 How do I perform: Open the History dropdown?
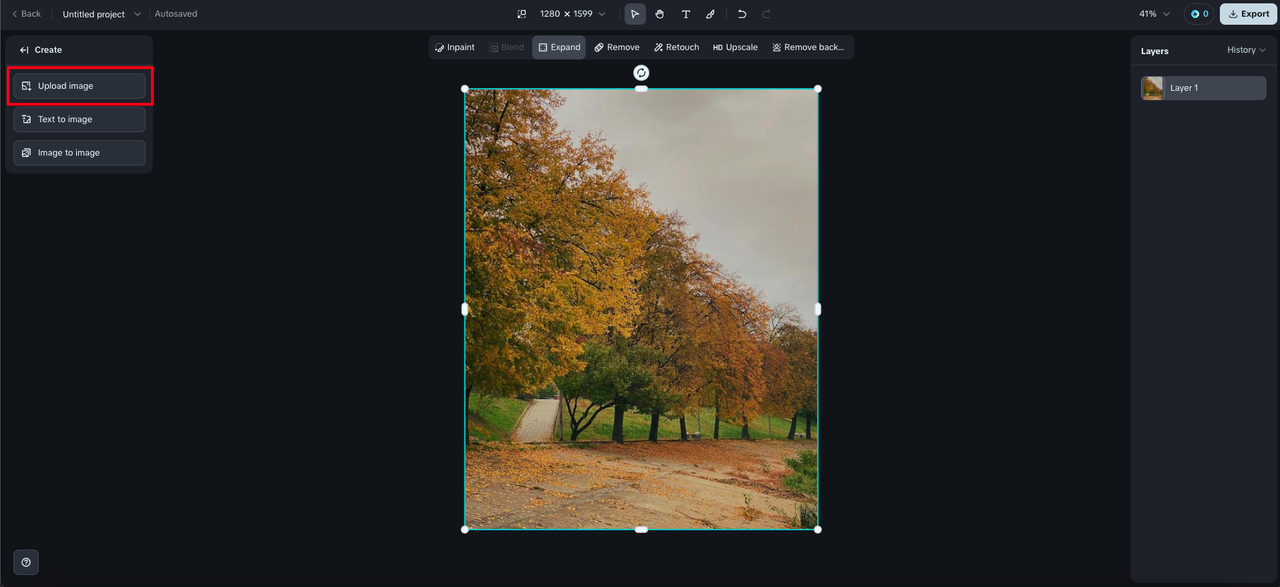point(1246,50)
